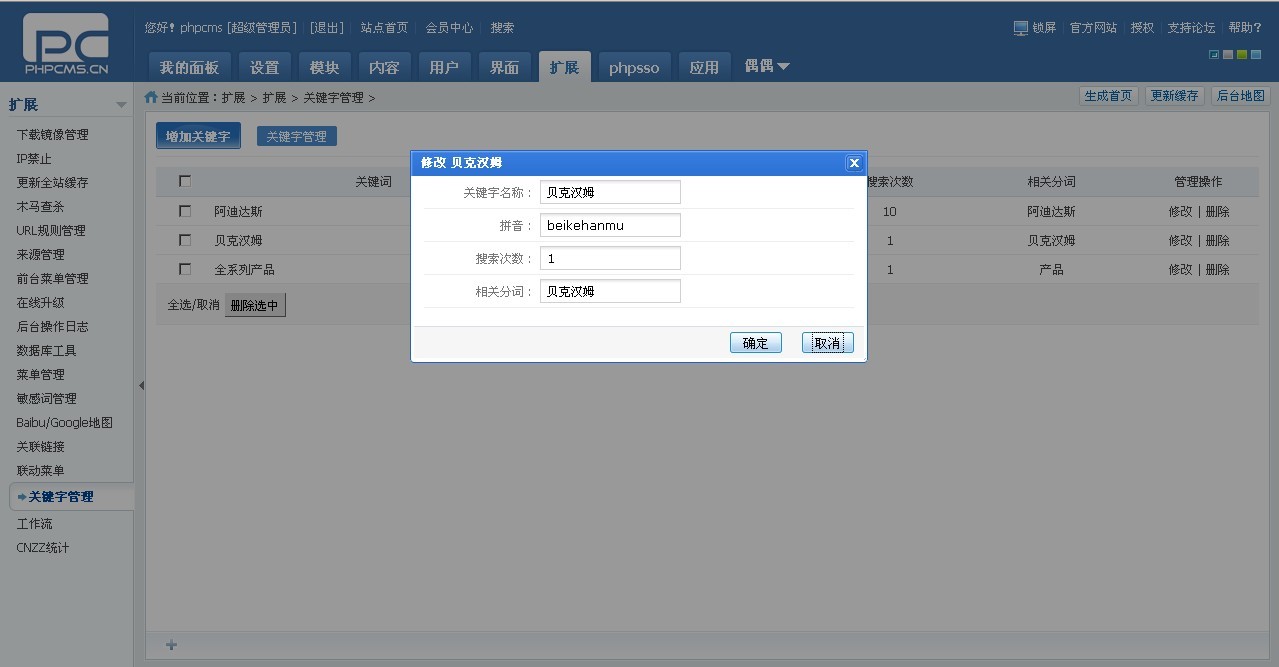Image resolution: width=1279 pixels, height=667 pixels.
Task: Click the 拼音 input field
Action: [x=610, y=225]
